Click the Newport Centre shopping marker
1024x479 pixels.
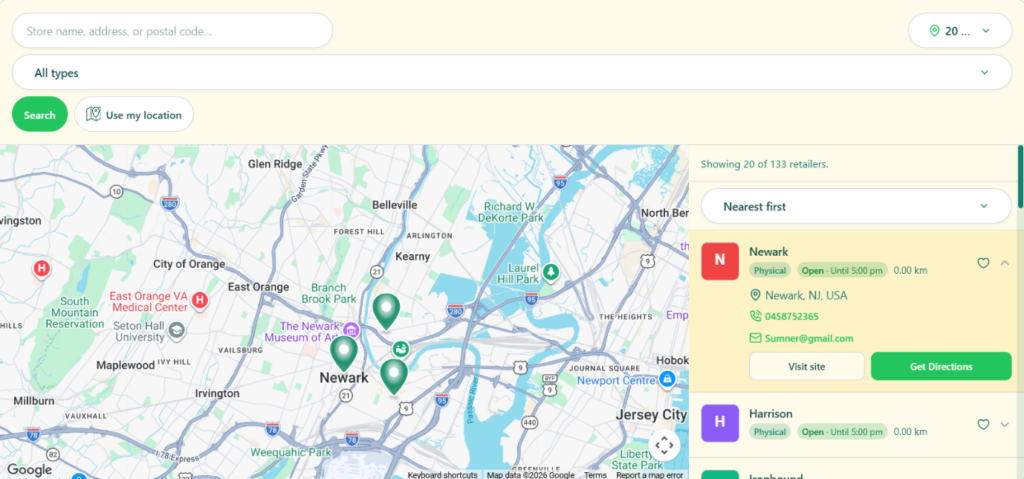click(667, 378)
